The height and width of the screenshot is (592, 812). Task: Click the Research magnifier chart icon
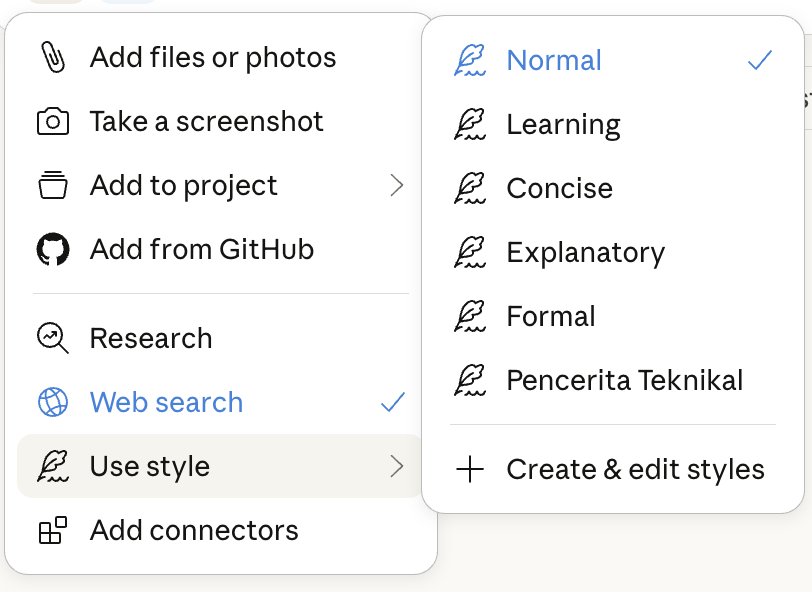click(52, 338)
